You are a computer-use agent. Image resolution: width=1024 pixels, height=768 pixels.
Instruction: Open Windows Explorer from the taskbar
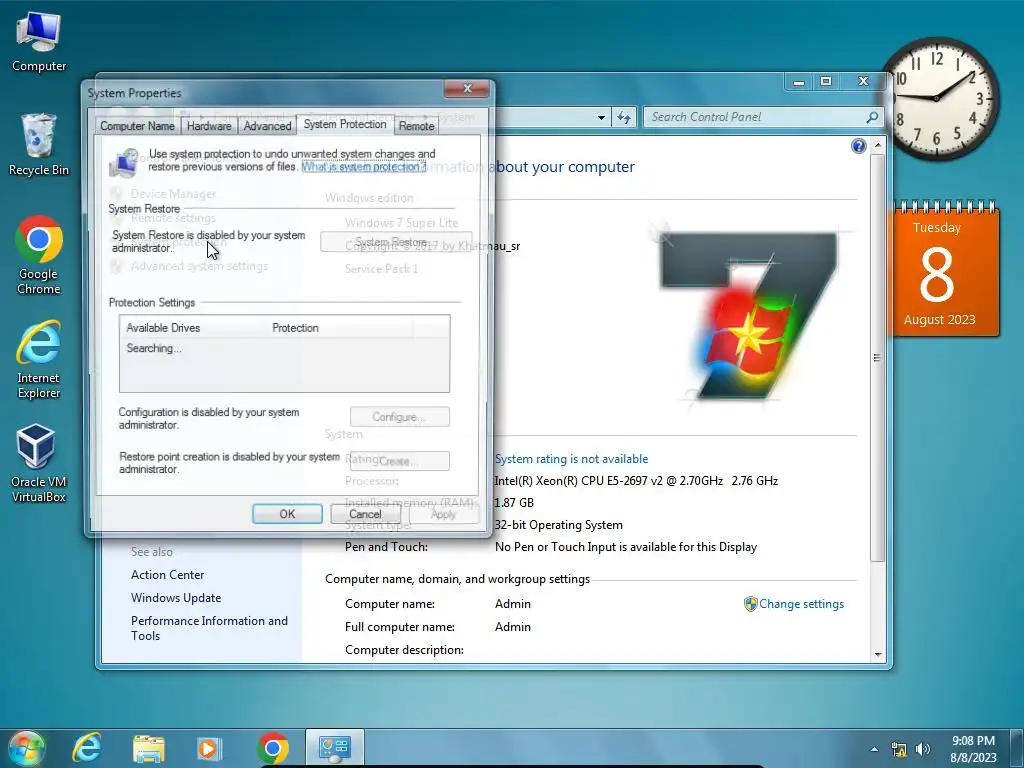click(149, 748)
